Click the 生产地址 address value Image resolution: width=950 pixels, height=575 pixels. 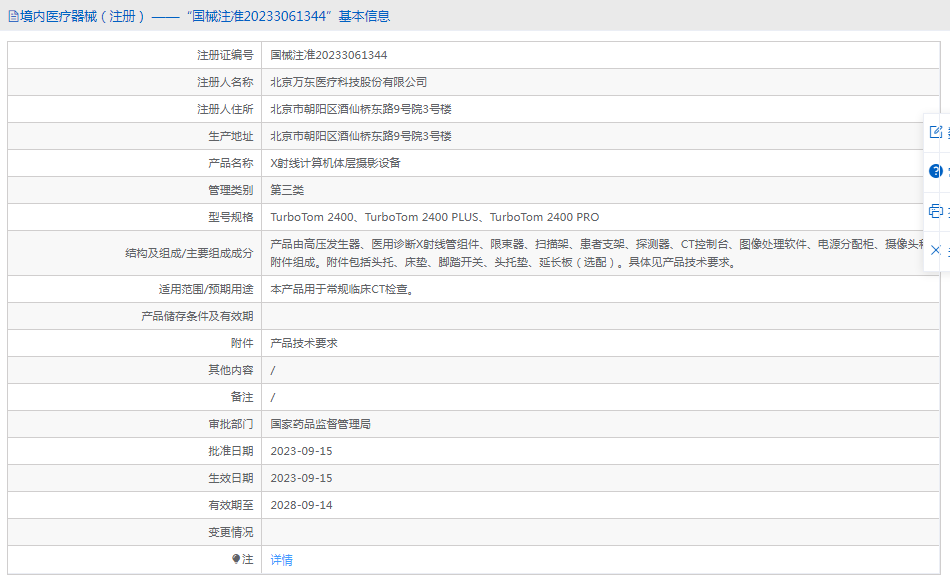(x=360, y=136)
